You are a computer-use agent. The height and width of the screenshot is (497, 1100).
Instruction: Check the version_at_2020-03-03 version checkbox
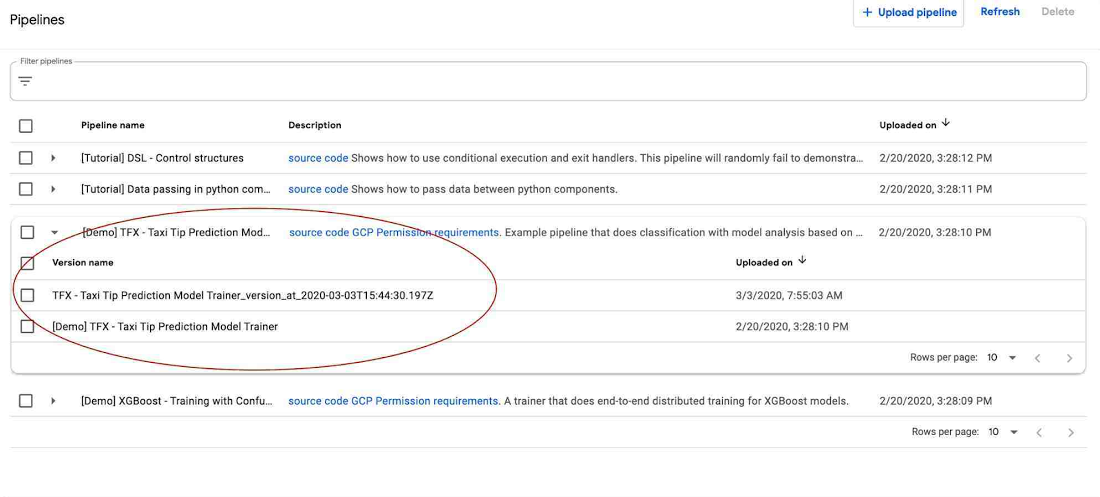tap(27, 296)
